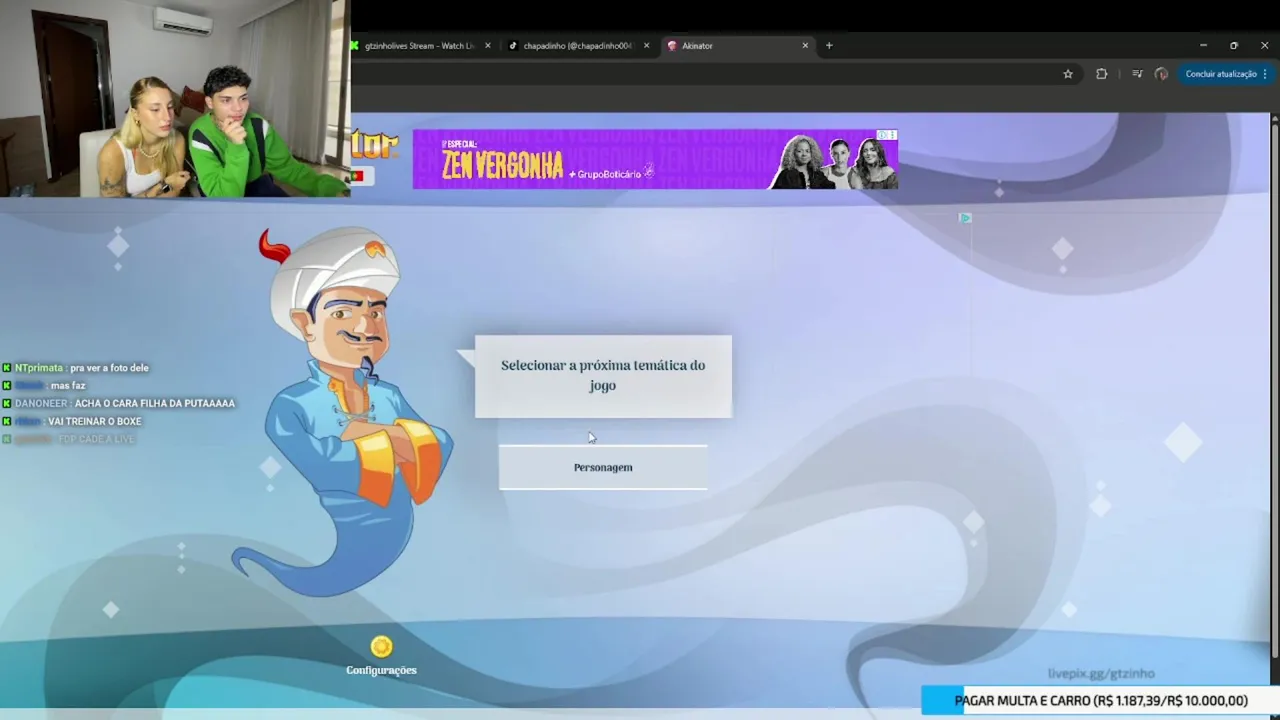Click the Configurações label
Image resolution: width=1280 pixels, height=720 pixels.
click(x=381, y=670)
